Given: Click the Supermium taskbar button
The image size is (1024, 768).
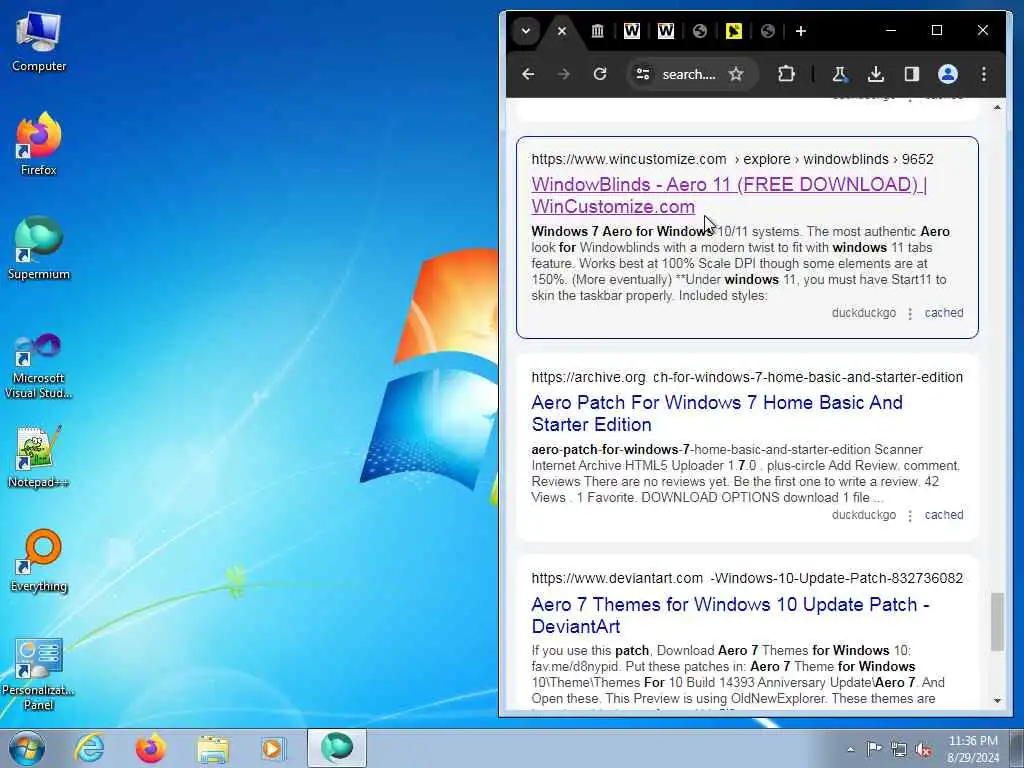Looking at the screenshot, I should (337, 748).
